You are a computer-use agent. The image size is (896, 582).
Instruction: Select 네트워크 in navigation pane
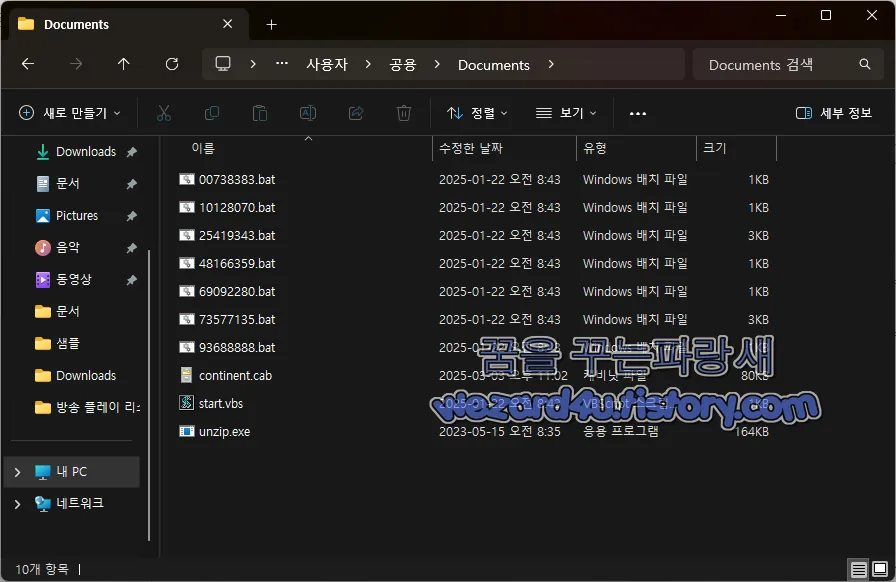(71, 504)
